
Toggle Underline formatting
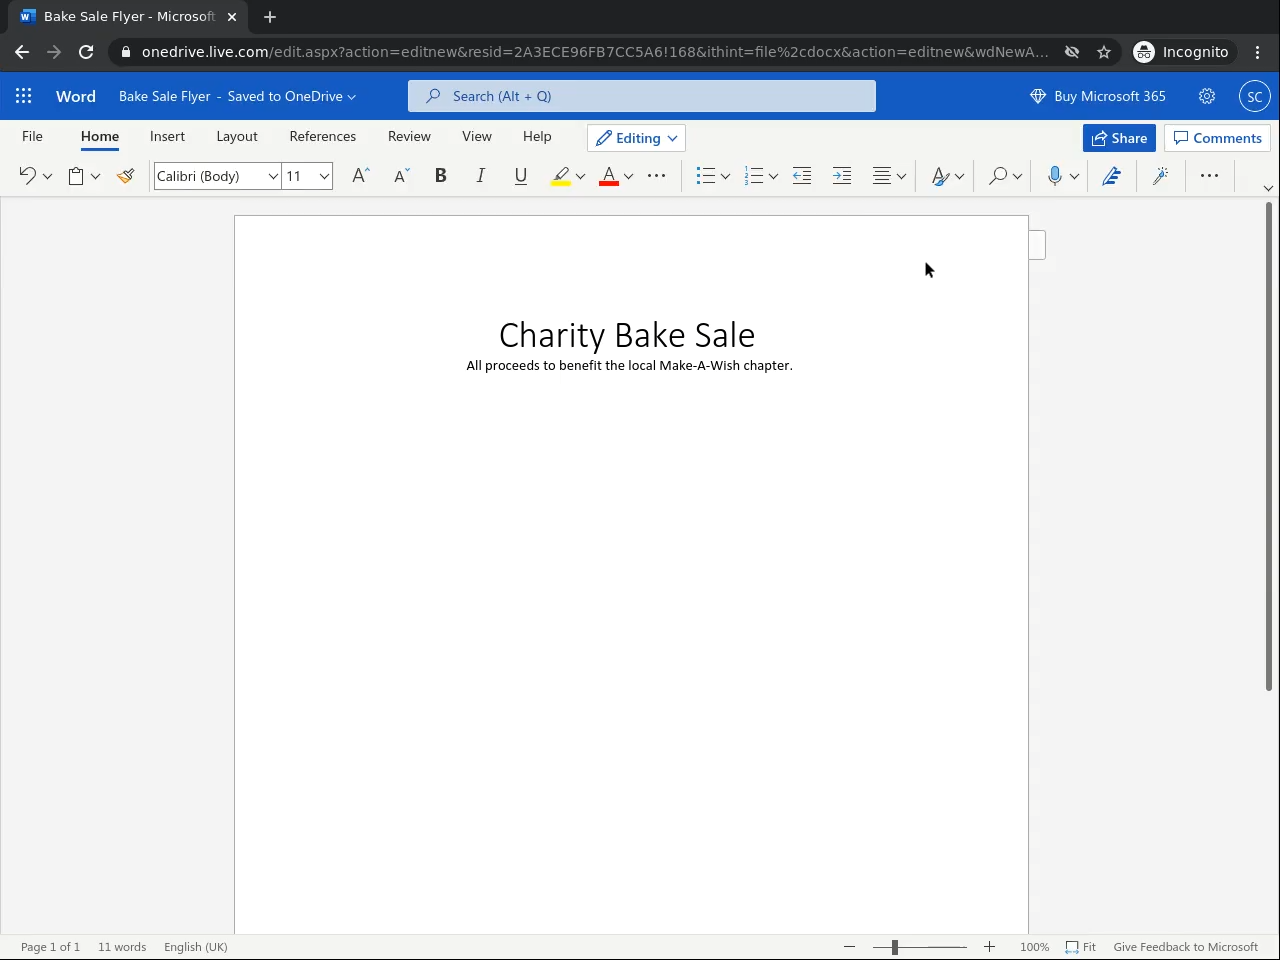point(521,176)
